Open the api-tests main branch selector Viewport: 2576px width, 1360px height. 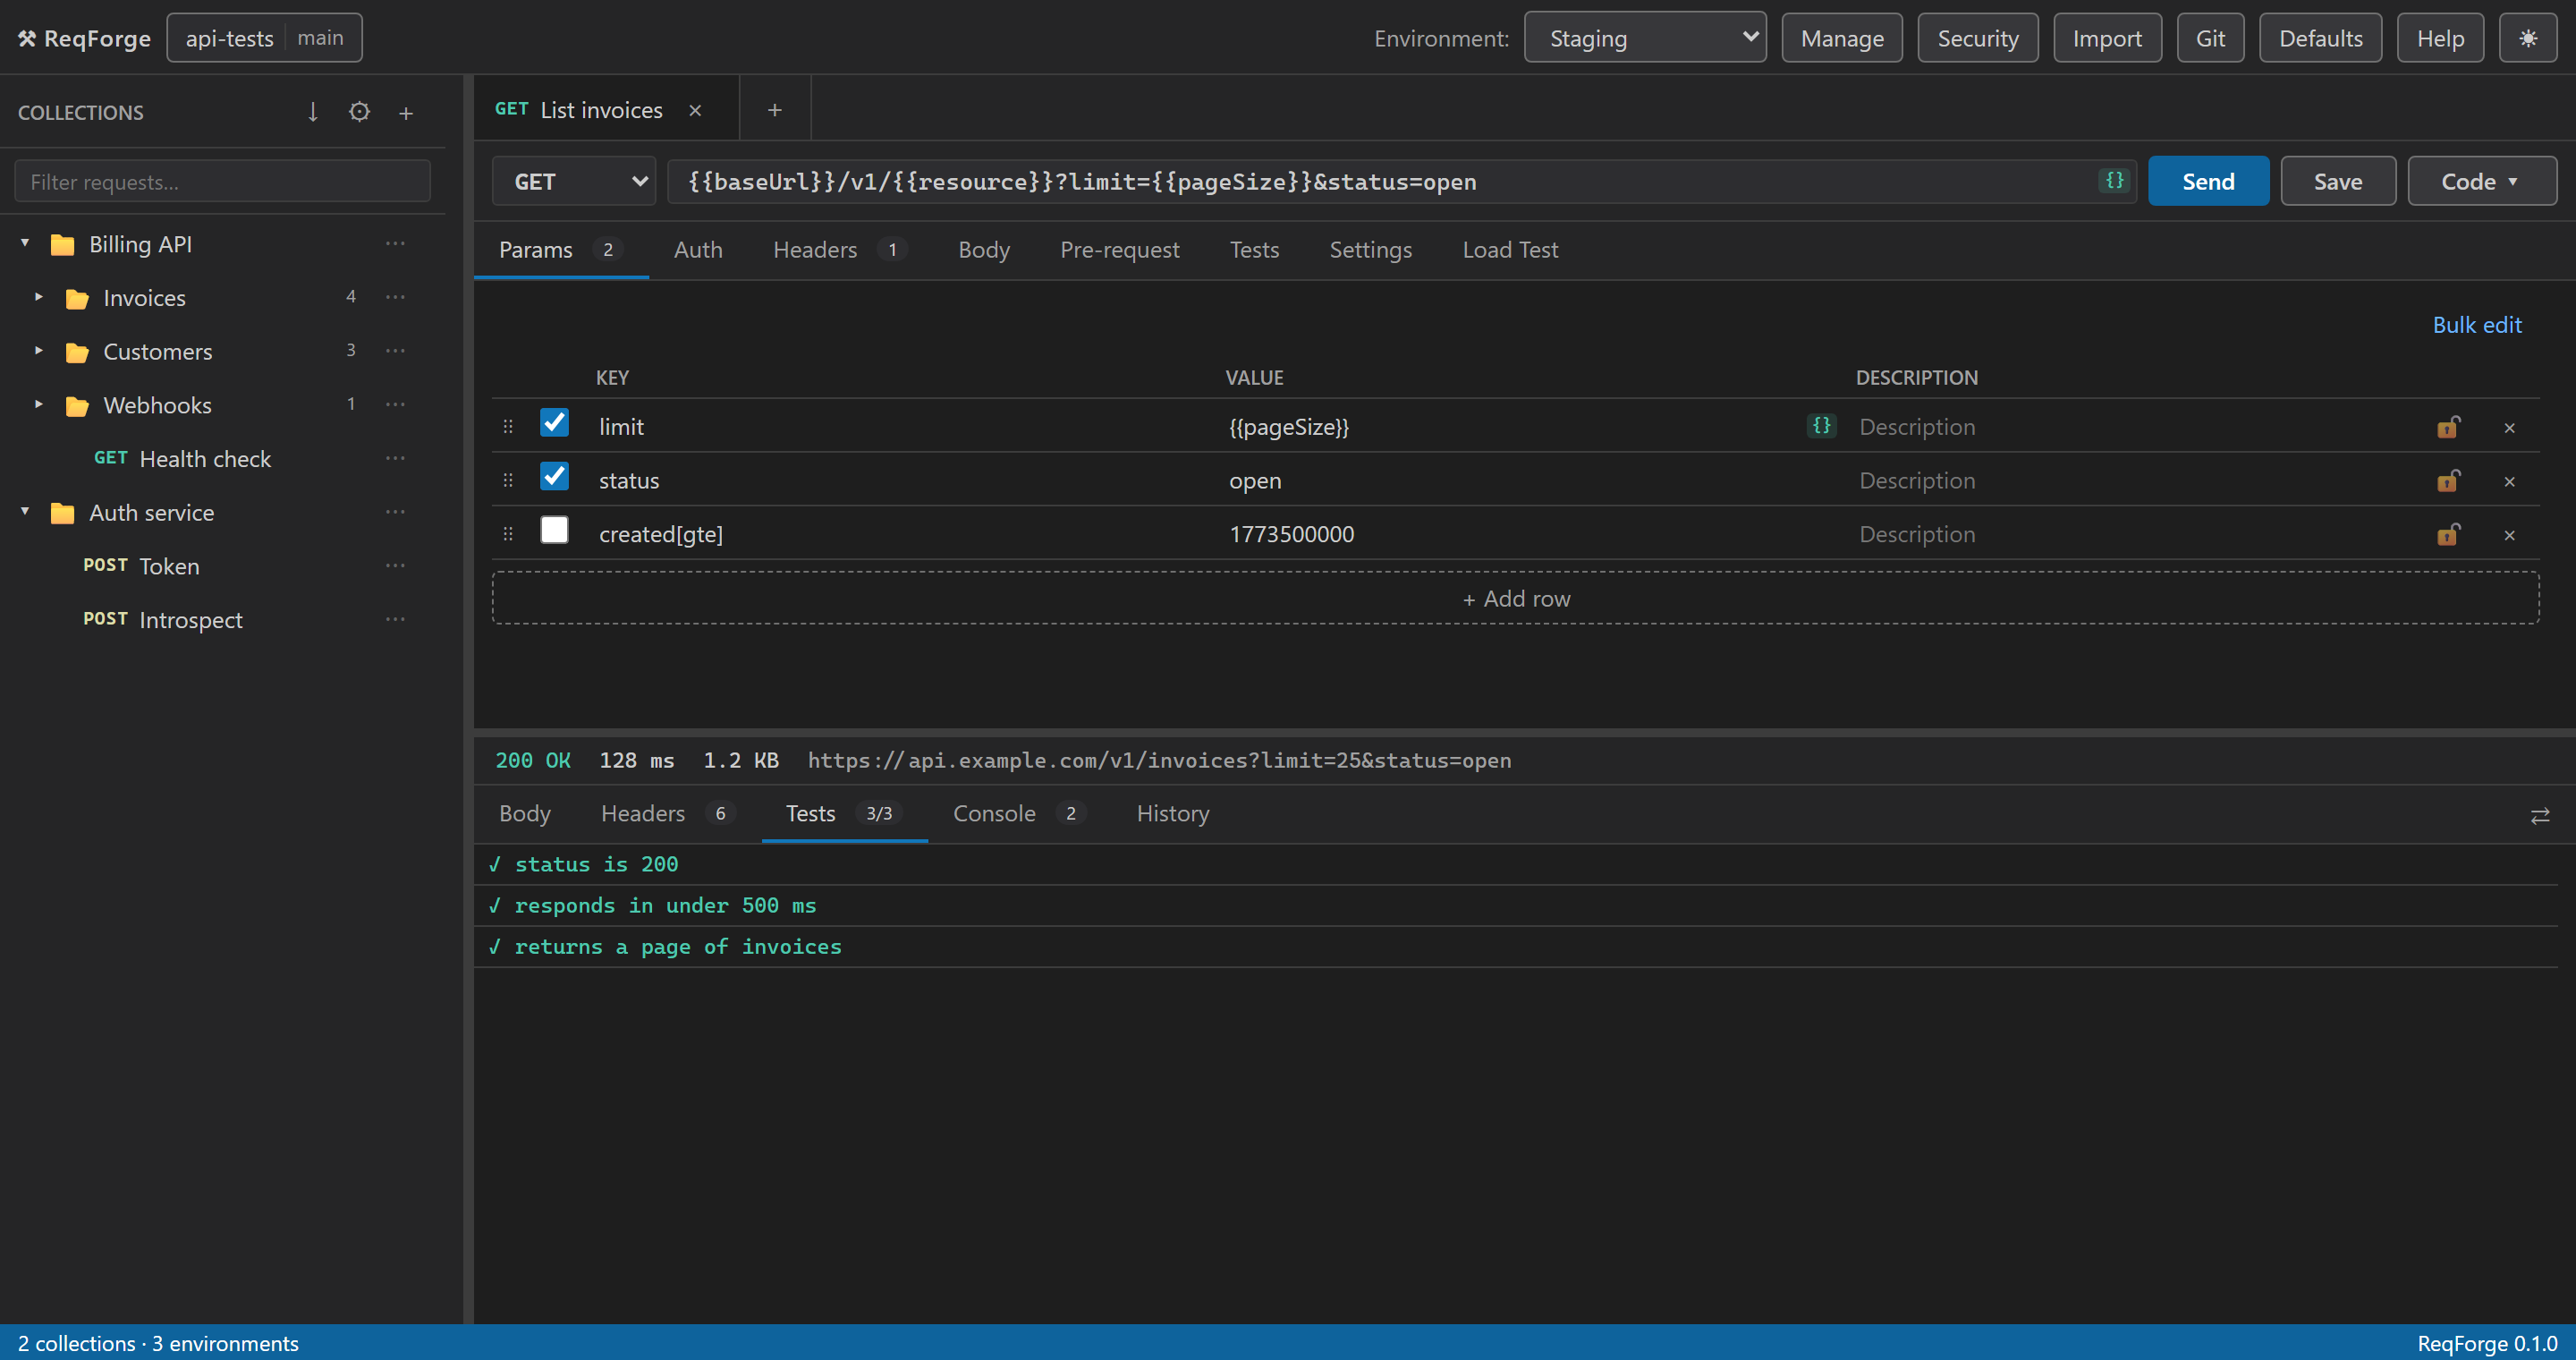[x=264, y=38]
